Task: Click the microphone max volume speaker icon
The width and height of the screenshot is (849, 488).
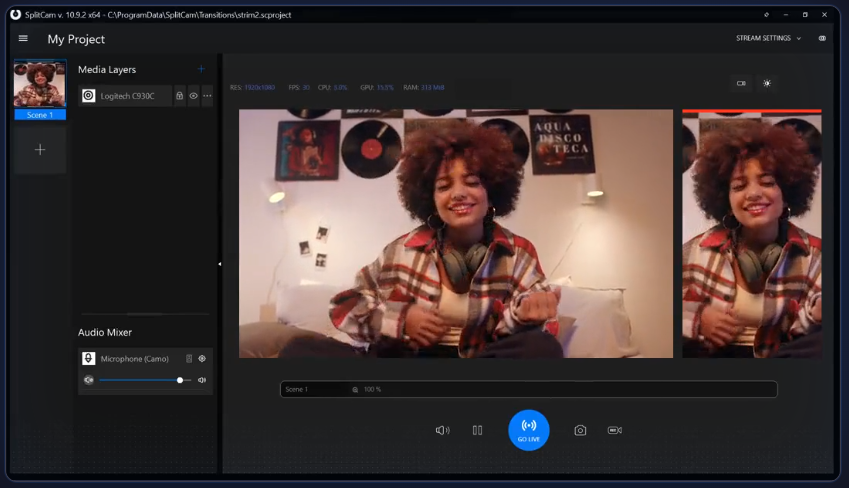Action: coord(202,380)
